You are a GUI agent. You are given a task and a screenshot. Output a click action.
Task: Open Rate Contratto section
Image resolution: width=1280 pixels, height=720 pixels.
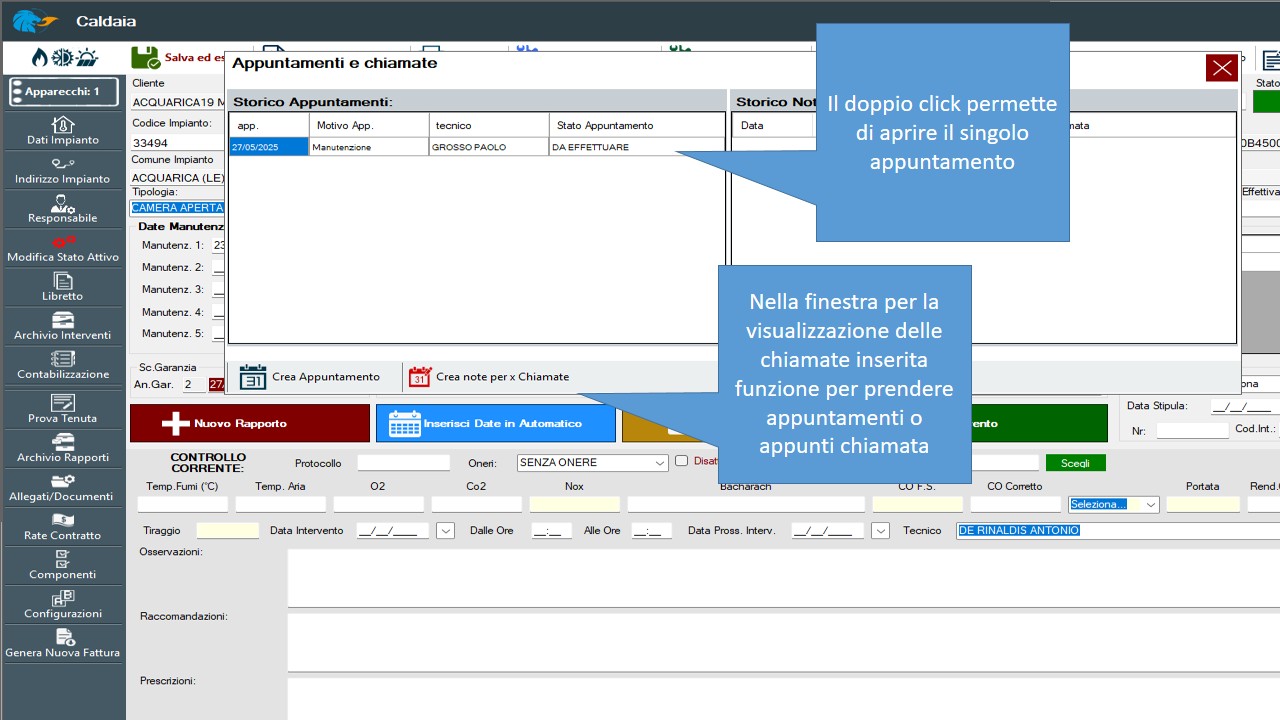click(x=63, y=526)
